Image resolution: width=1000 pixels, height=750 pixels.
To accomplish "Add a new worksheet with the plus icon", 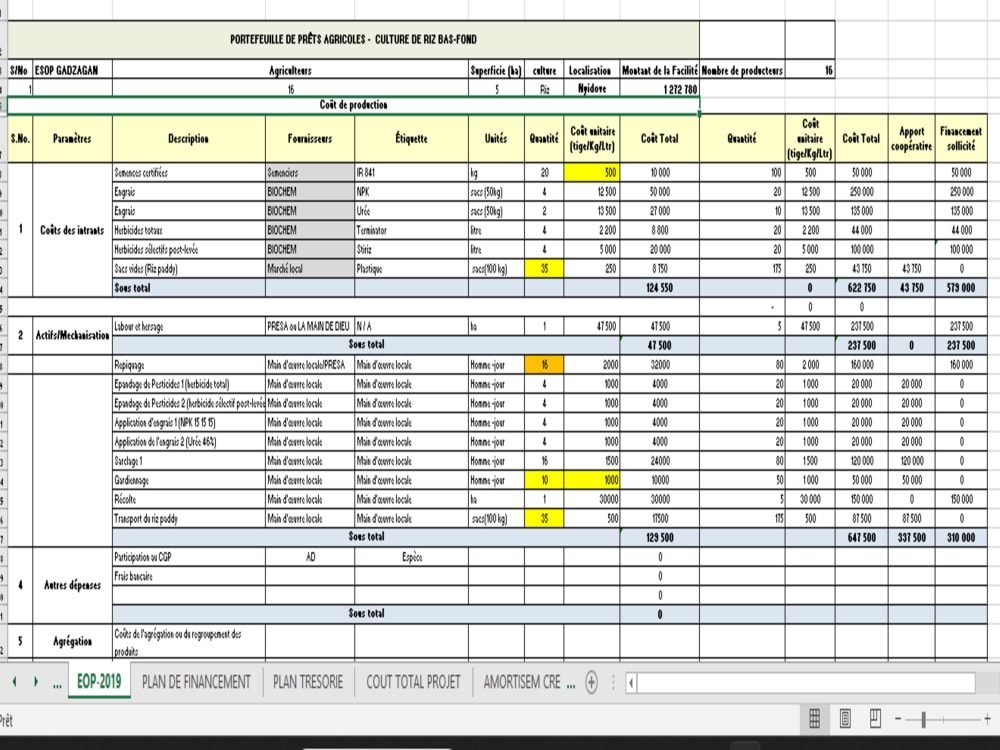I will [x=592, y=681].
